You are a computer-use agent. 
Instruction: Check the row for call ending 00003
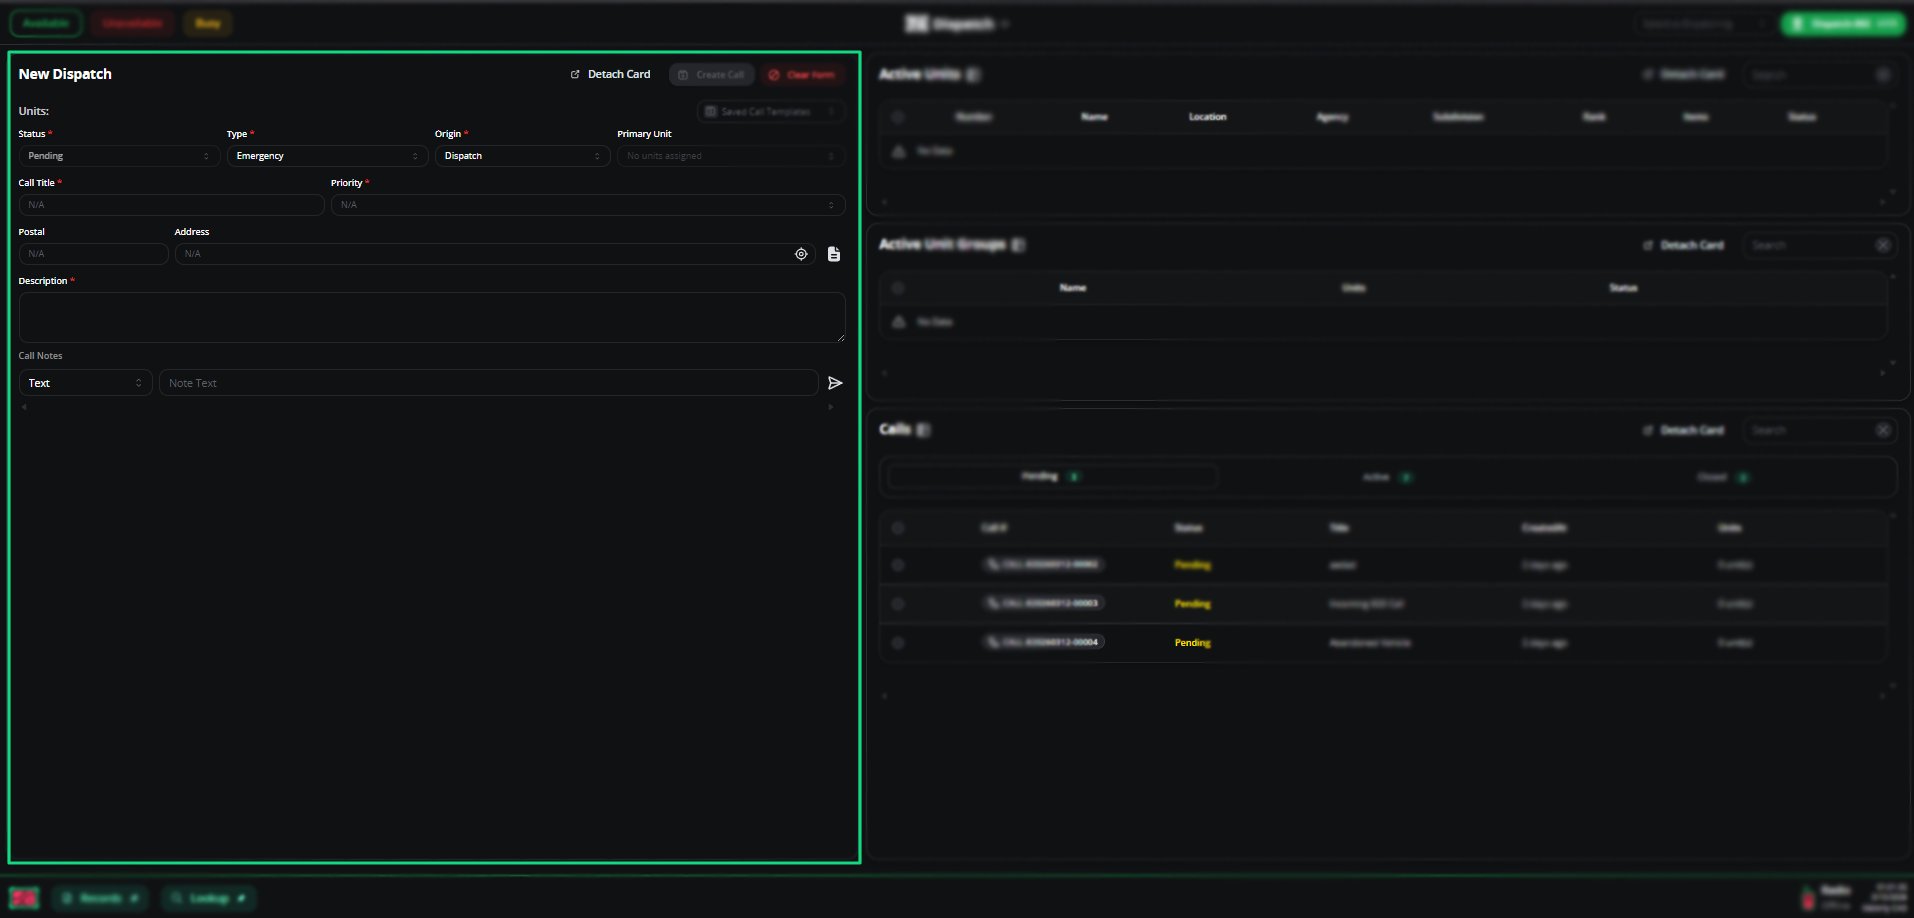(x=898, y=604)
